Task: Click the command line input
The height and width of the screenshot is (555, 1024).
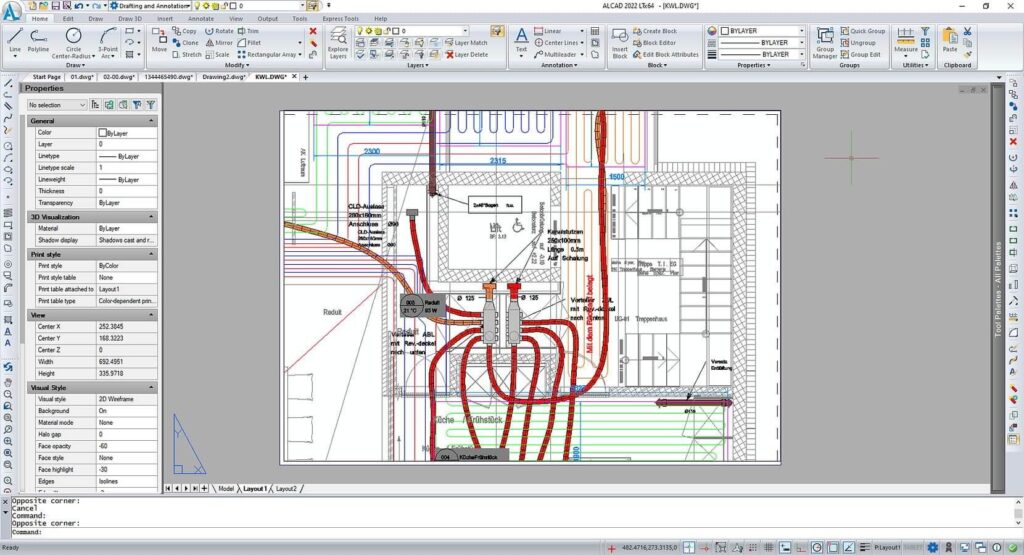Action: (x=509, y=532)
